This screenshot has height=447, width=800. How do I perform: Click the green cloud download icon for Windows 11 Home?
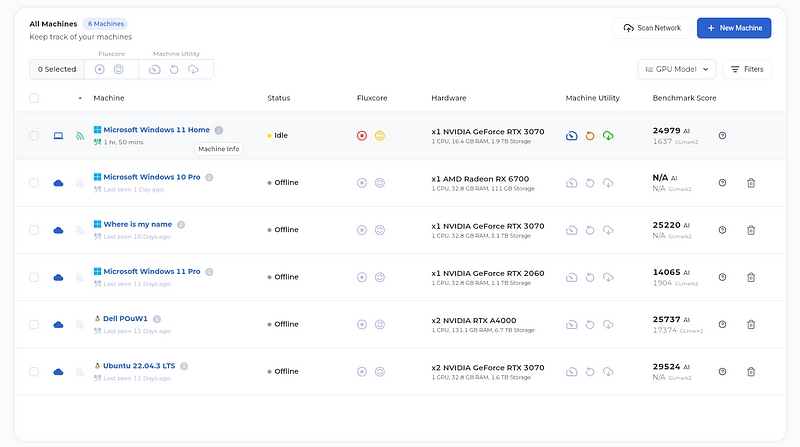pos(608,136)
